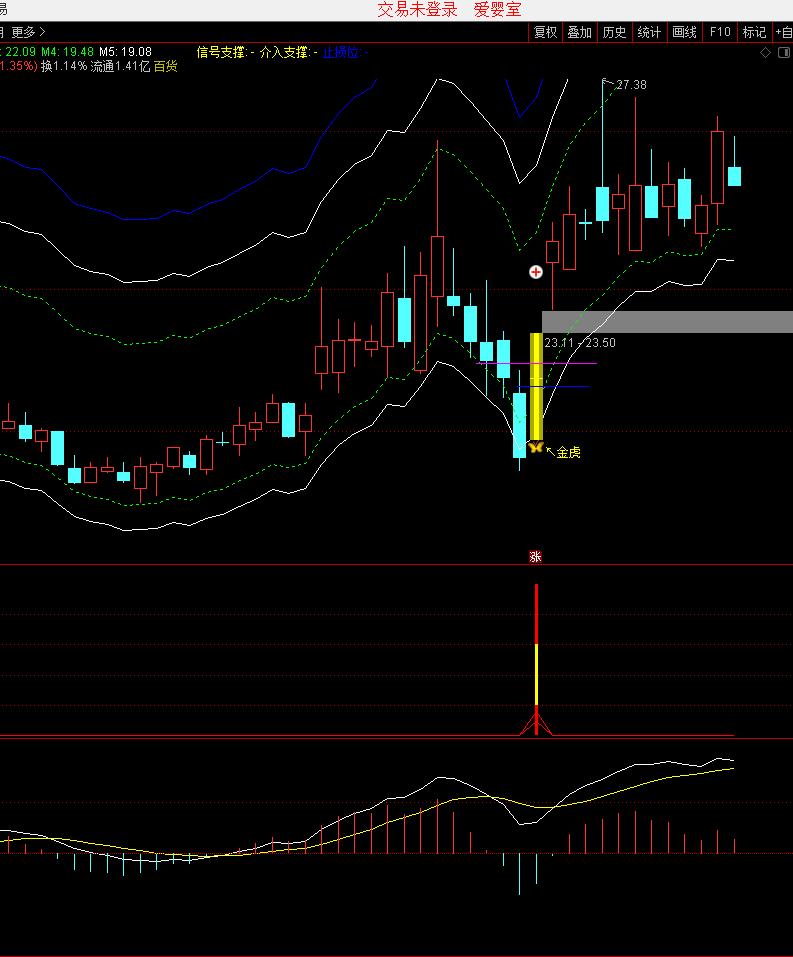Click the 百货 sector tag

[x=165, y=67]
